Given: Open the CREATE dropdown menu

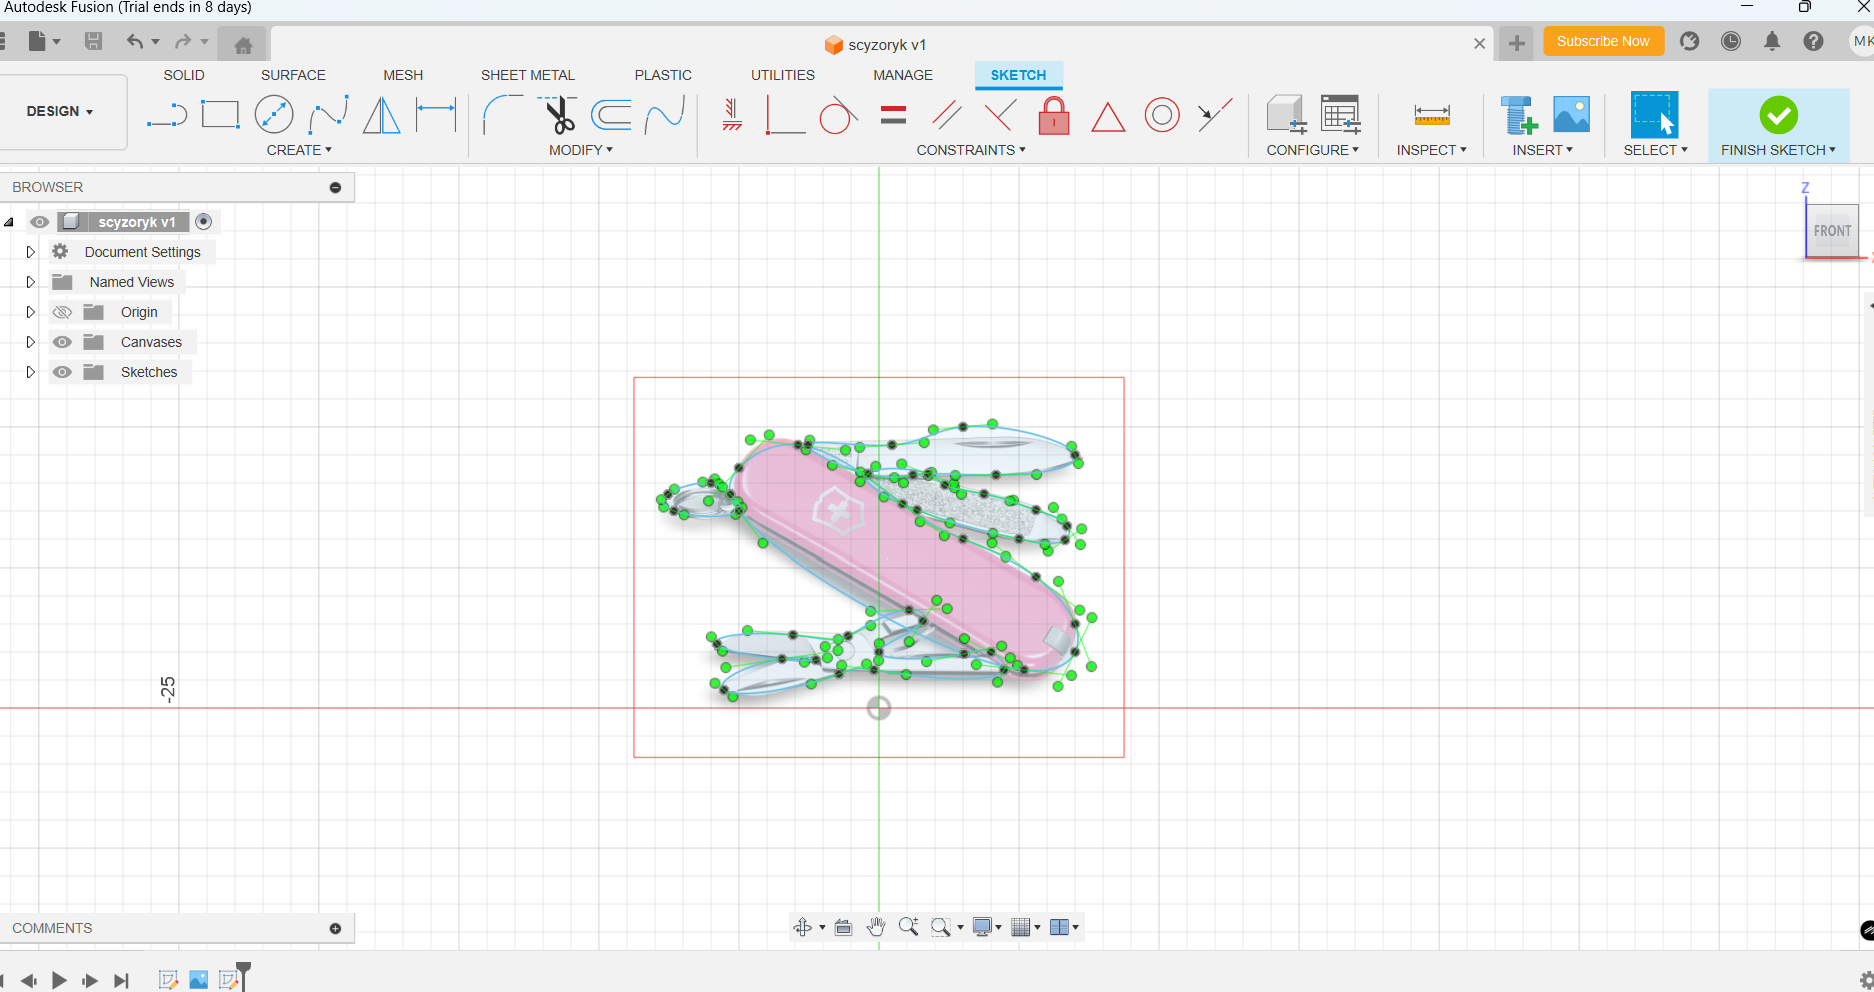Looking at the screenshot, I should (x=299, y=150).
